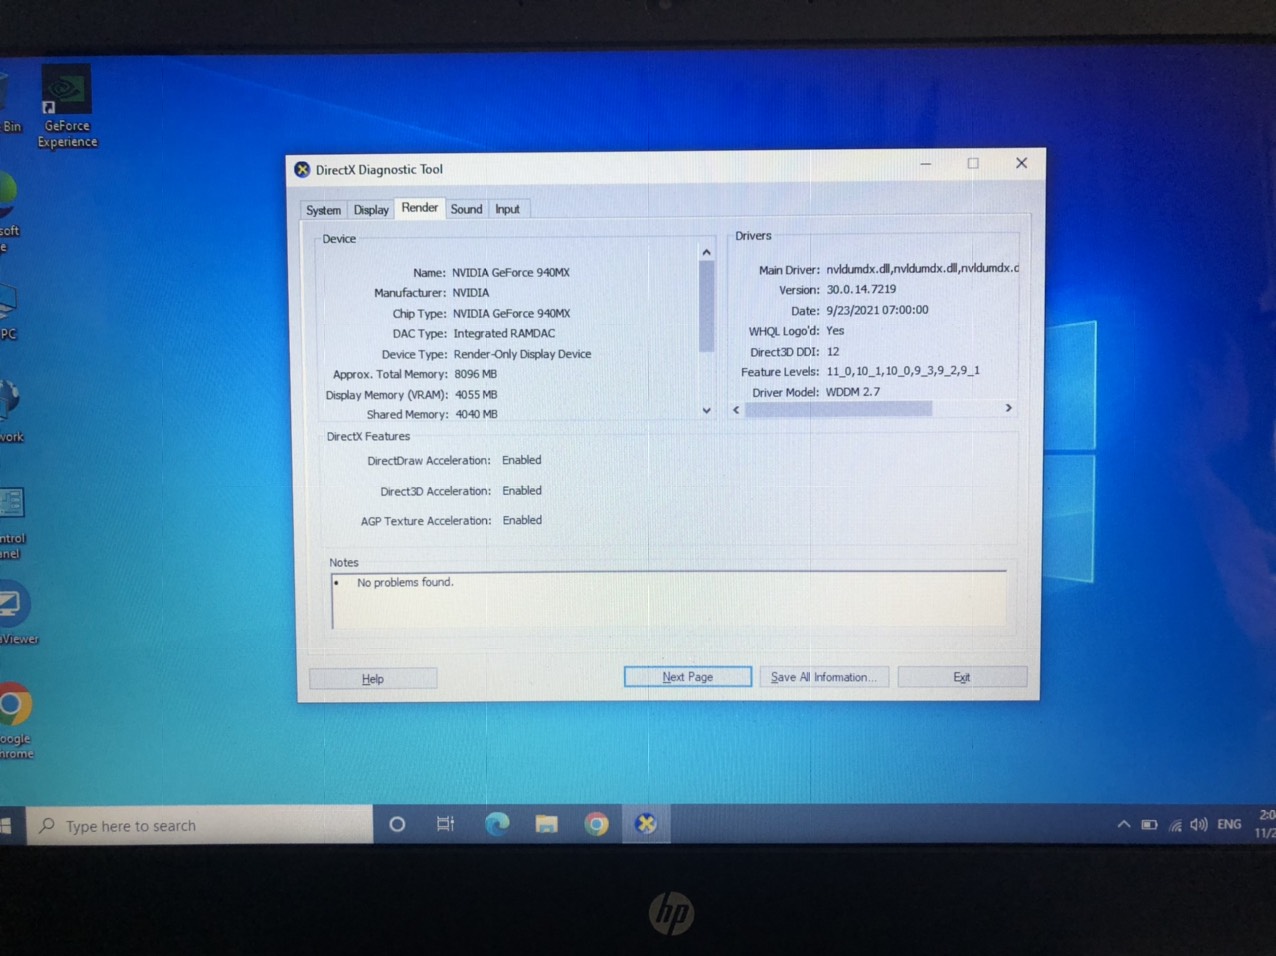
Task: Select the Render tab
Action: coord(420,208)
